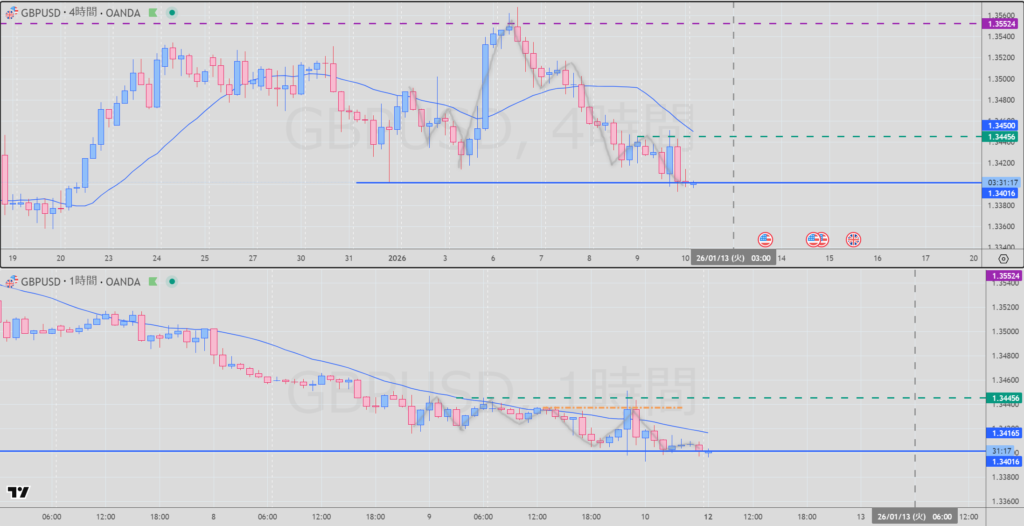
Task: Select the green dashed horizontal line in the 1-hour chart
Action: tap(800, 398)
